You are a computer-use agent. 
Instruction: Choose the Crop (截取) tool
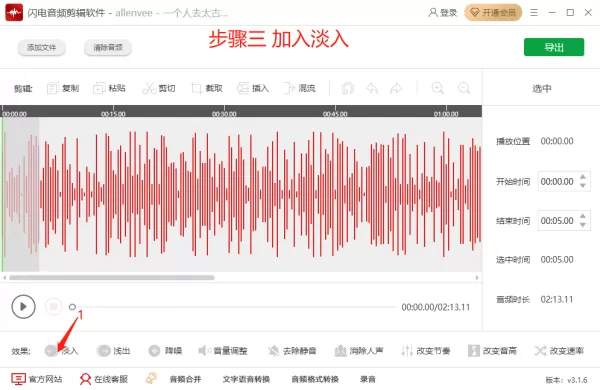[207, 88]
